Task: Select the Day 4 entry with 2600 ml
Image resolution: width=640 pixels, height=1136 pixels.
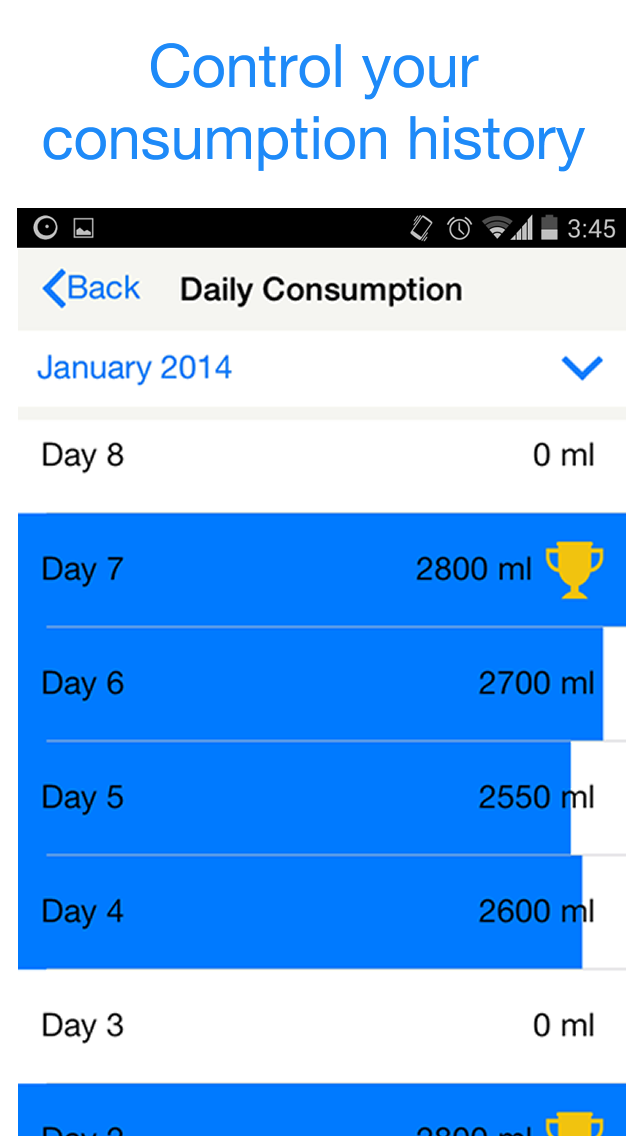Action: [x=300, y=912]
